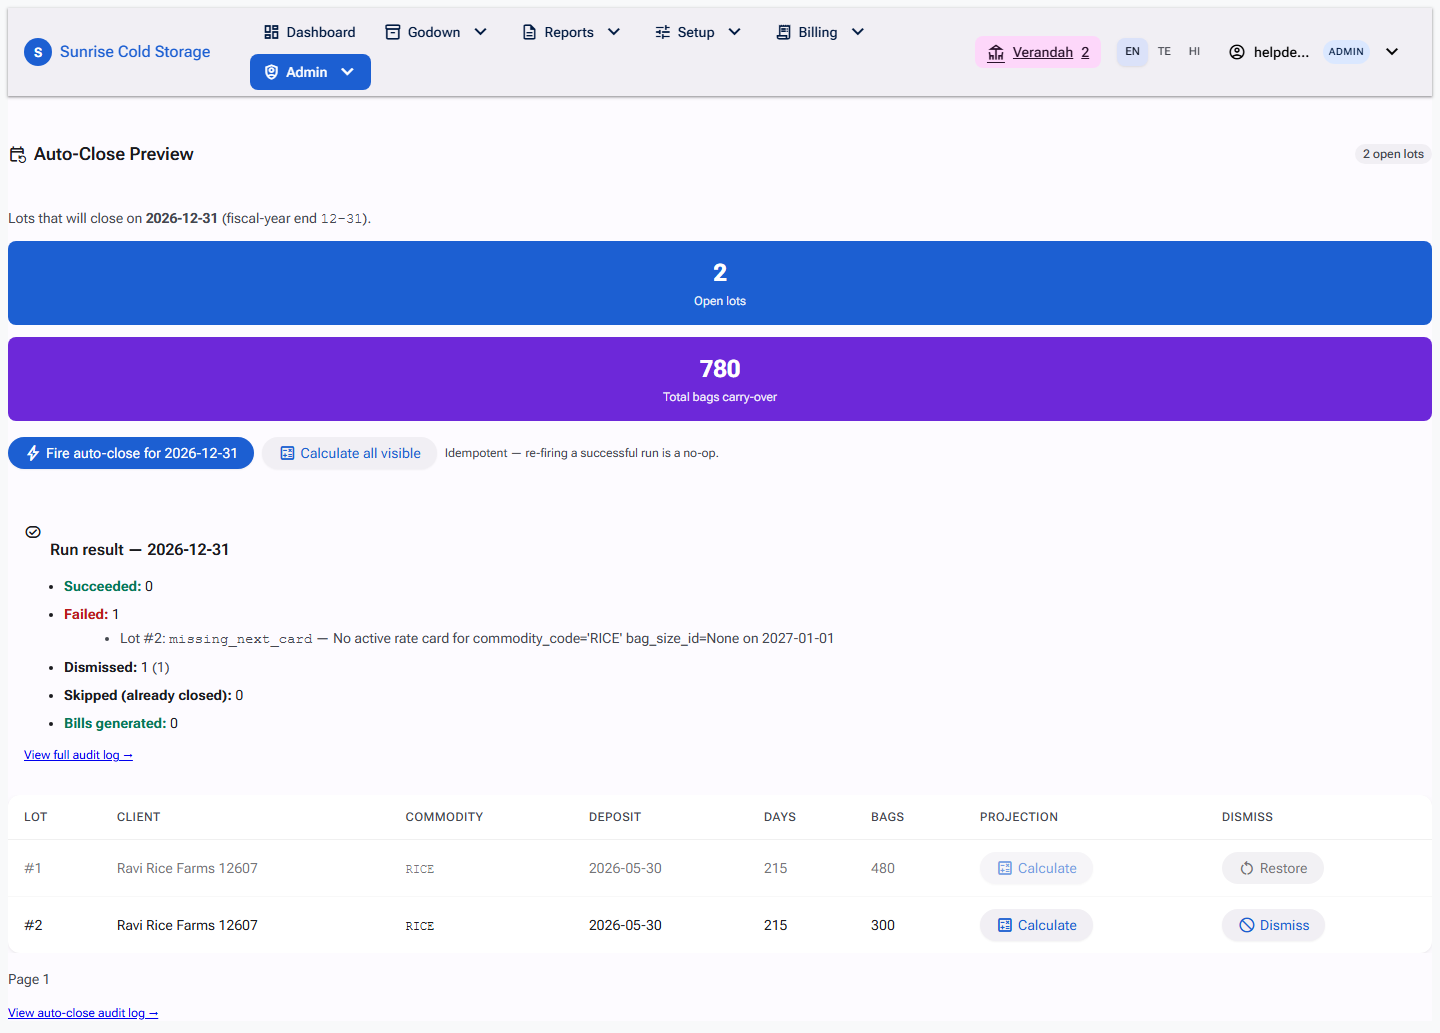Viewport: 1440px width, 1033px height.
Task: Open View full audit log link
Action: (78, 755)
